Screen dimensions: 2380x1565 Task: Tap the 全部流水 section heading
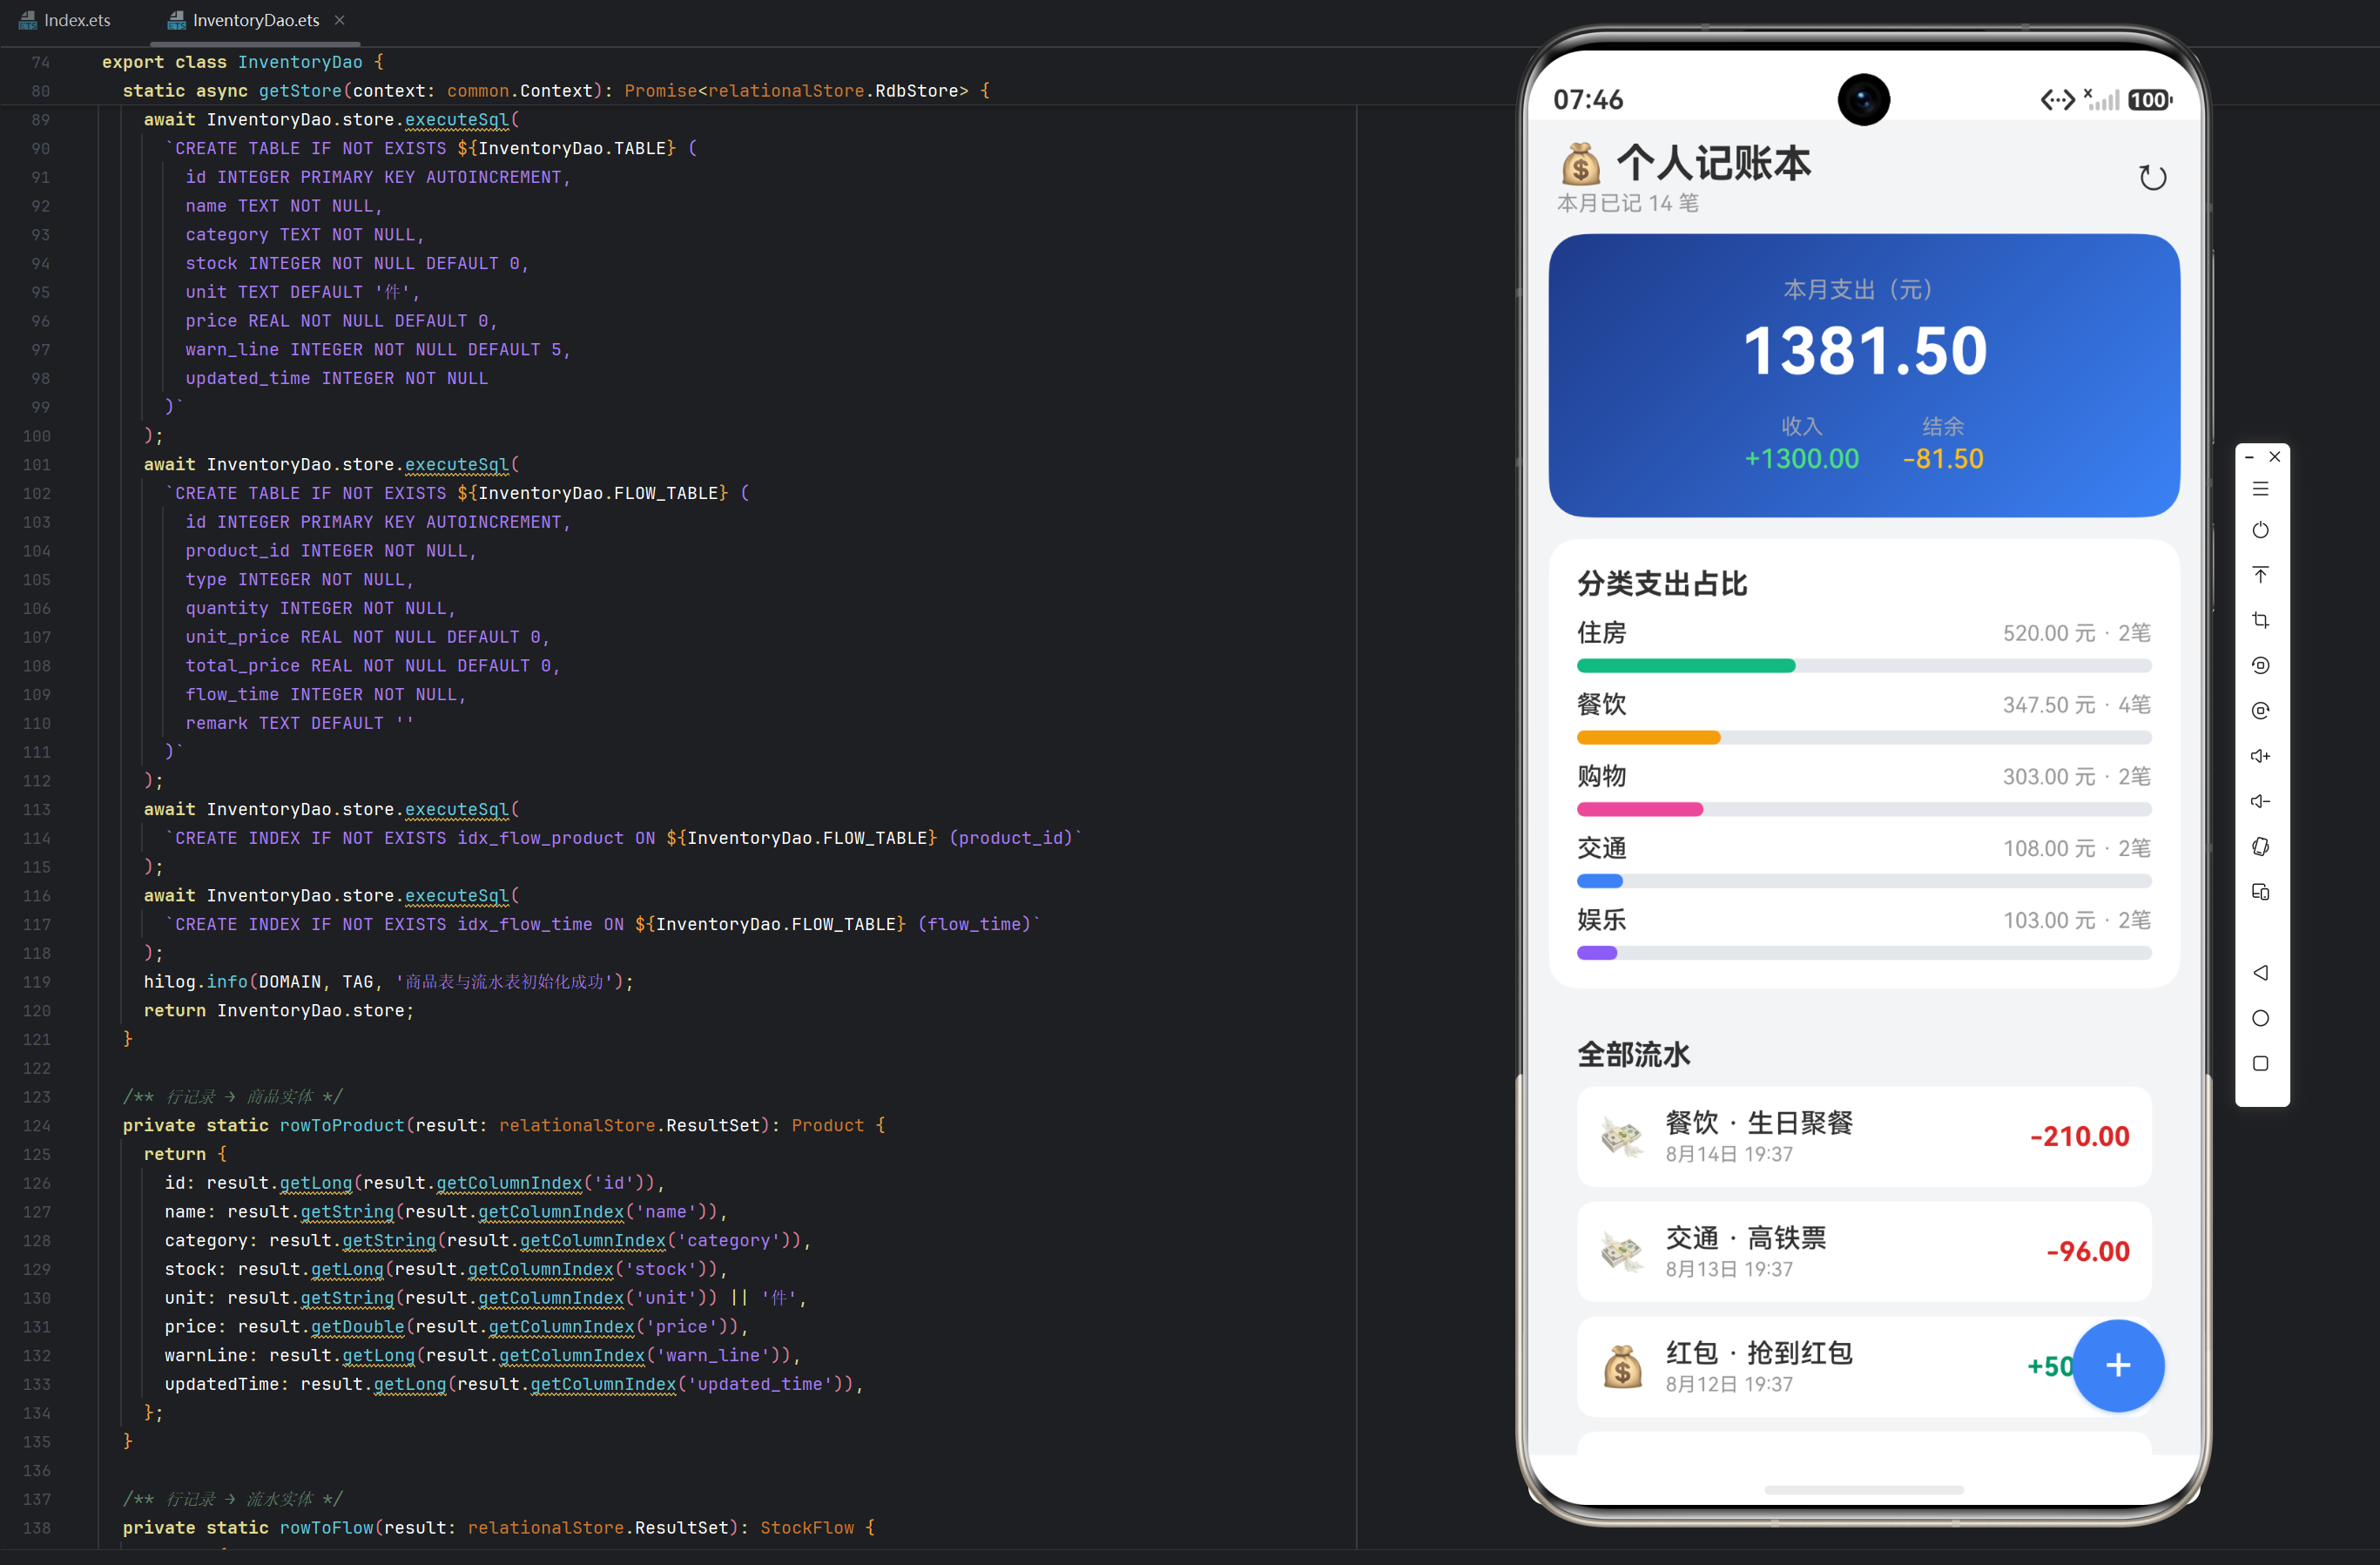1633,1055
